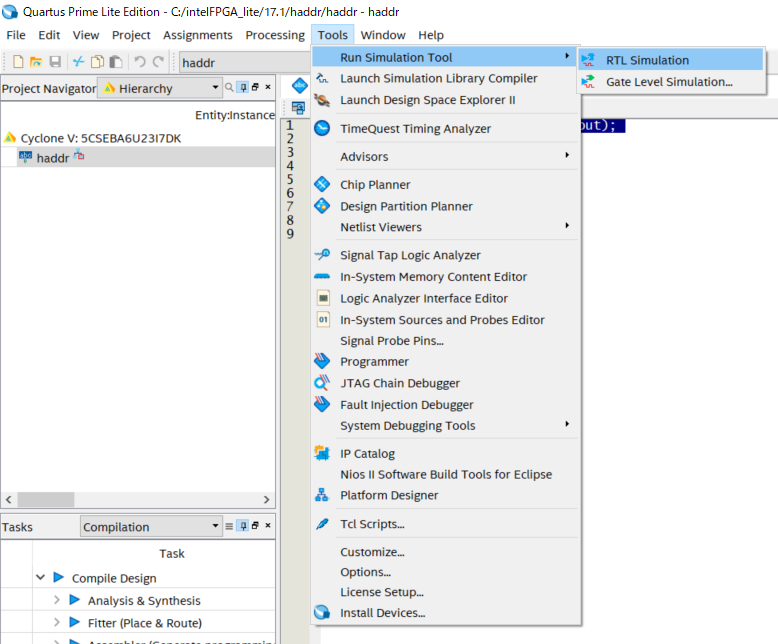This screenshot has width=778, height=644.
Task: Float the Project Navigator panel
Action: (255, 87)
